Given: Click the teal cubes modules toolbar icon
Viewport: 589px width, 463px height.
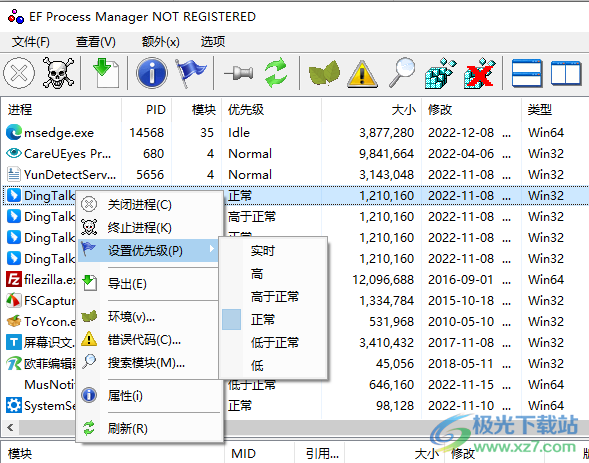Looking at the screenshot, I should pyautogui.click(x=440, y=73).
